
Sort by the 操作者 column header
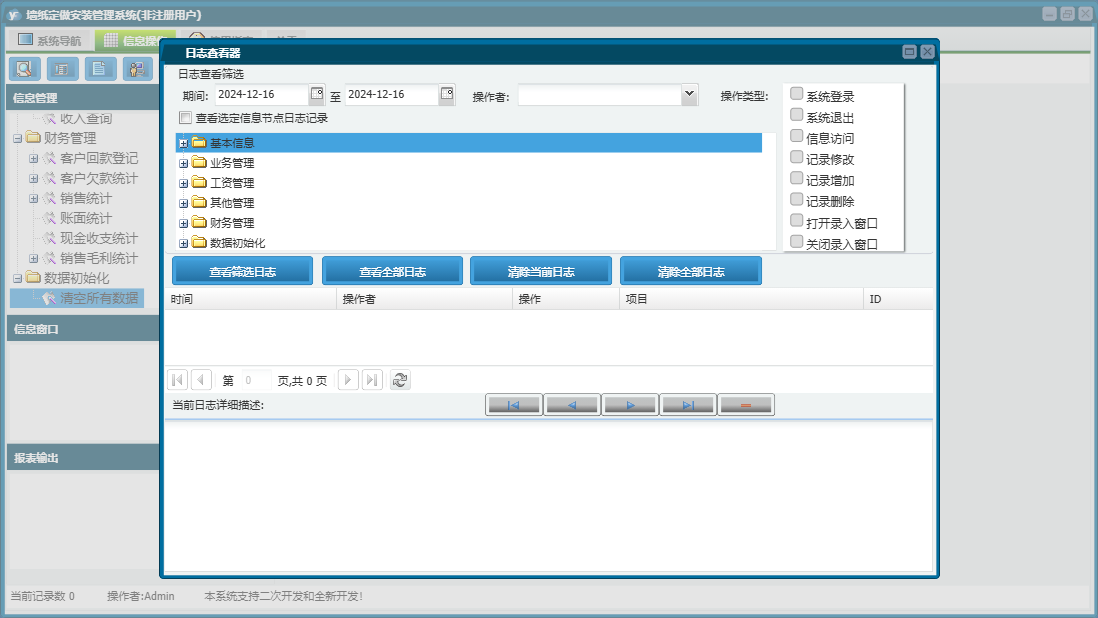pyautogui.click(x=424, y=299)
